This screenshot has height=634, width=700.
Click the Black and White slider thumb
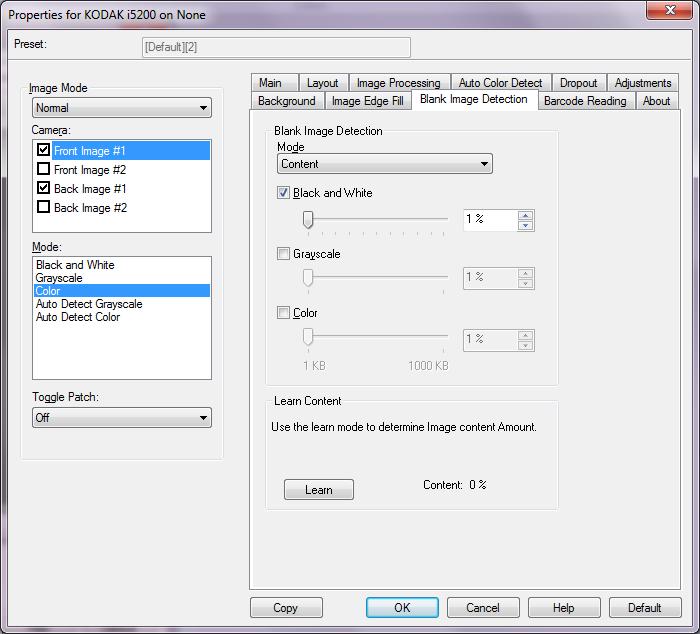[308, 220]
